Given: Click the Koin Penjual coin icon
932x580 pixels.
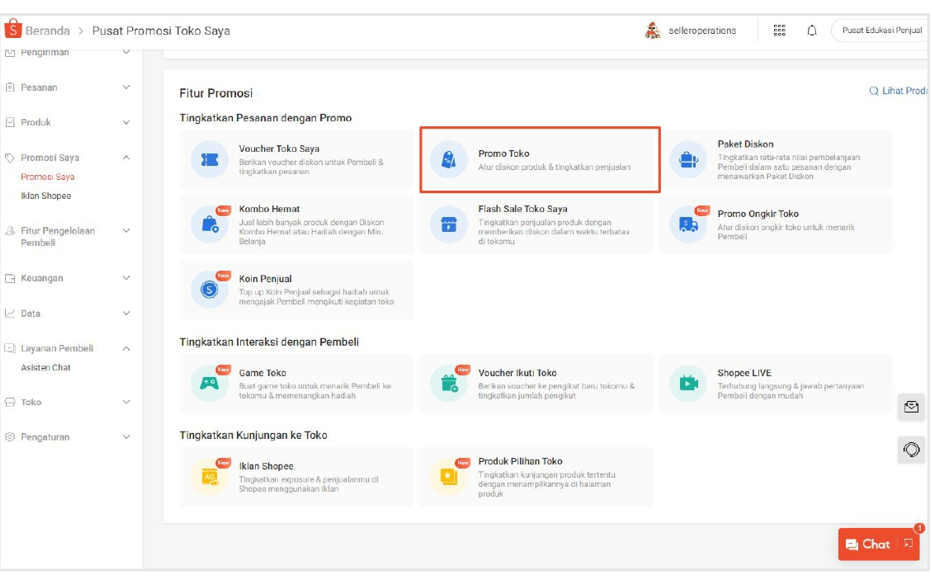Looking at the screenshot, I should click(210, 289).
